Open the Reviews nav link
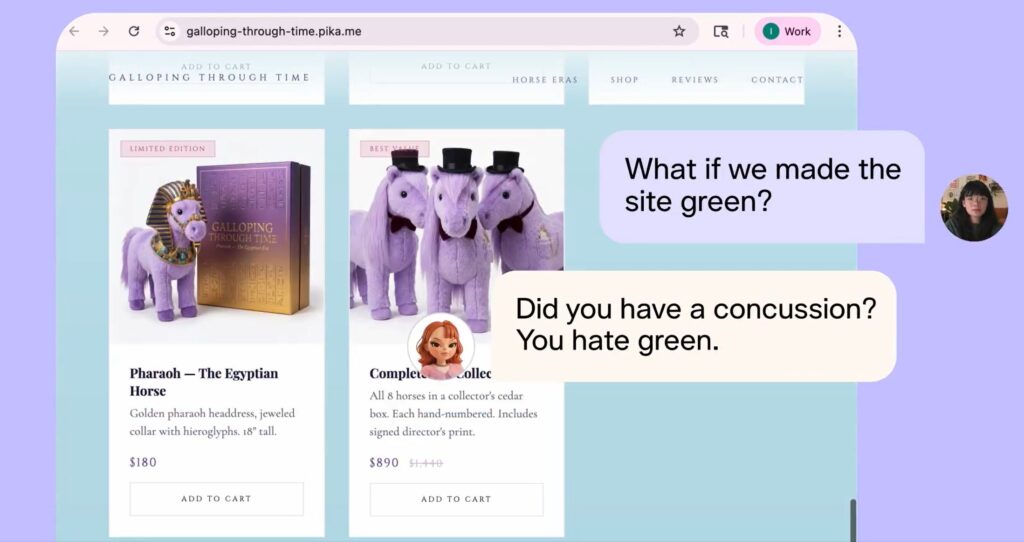The width and height of the screenshot is (1024, 542). coord(694,80)
